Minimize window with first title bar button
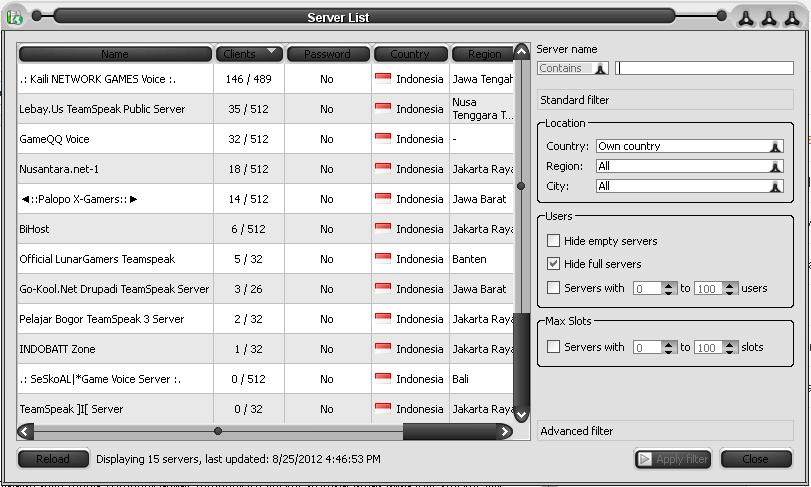 click(x=746, y=19)
